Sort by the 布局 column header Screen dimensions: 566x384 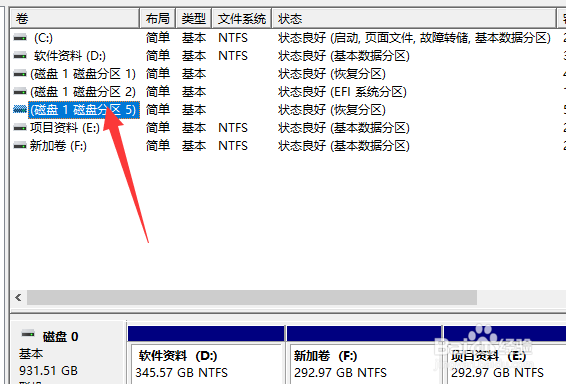(158, 18)
